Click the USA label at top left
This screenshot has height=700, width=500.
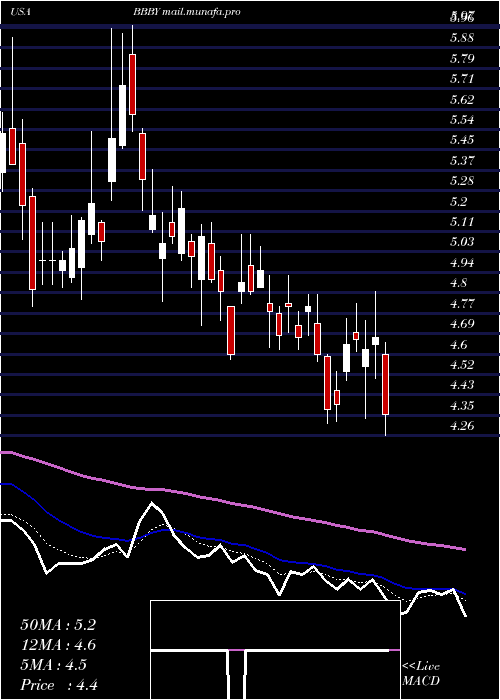pyautogui.click(x=21, y=12)
